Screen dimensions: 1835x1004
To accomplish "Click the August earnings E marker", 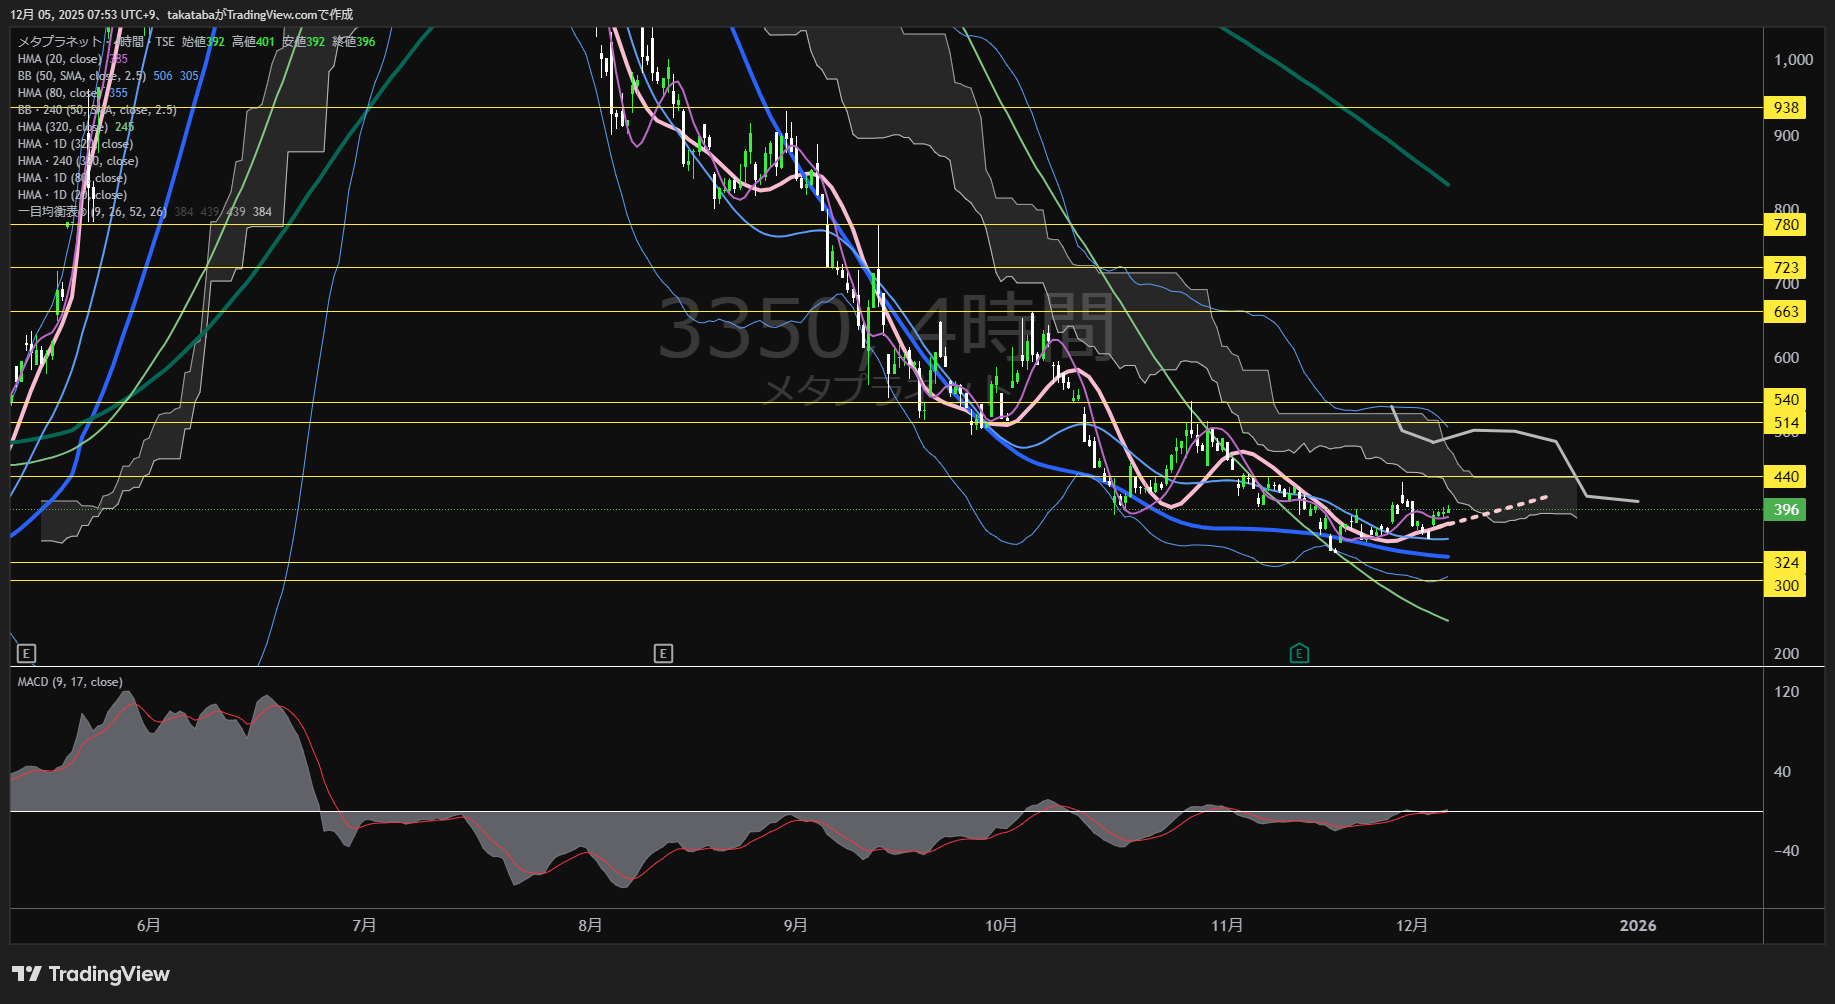I will (663, 654).
